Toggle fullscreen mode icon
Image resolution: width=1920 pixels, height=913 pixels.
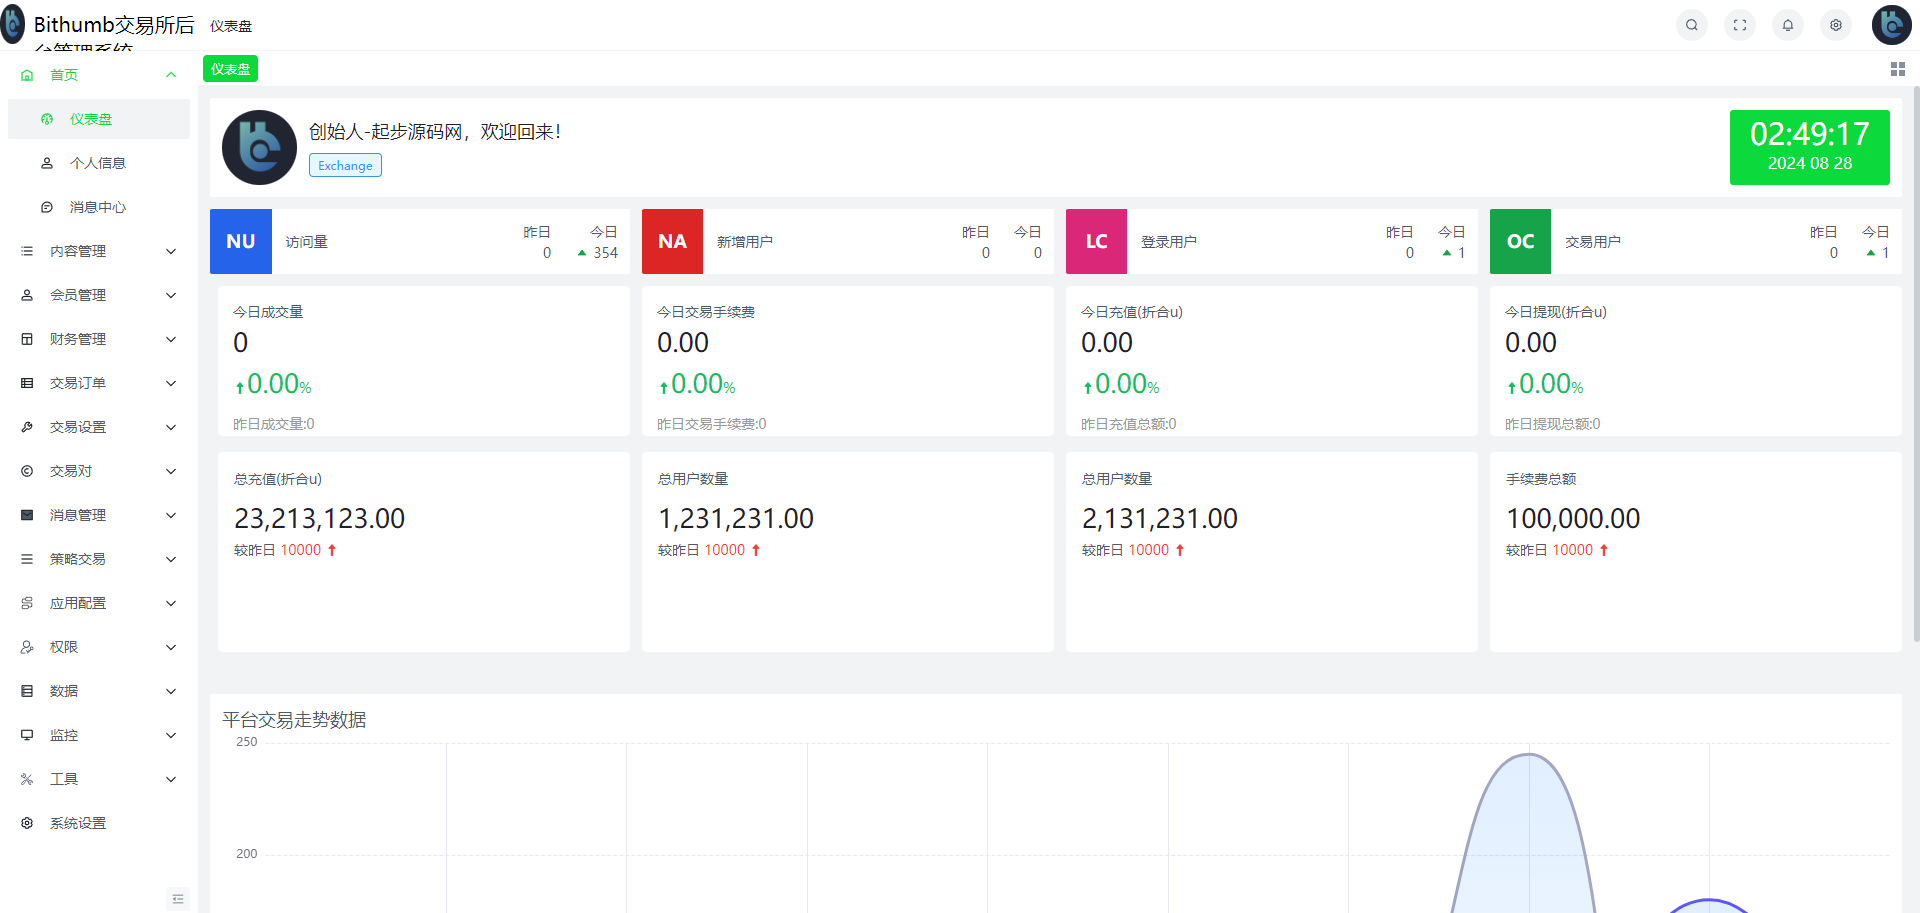[1739, 25]
